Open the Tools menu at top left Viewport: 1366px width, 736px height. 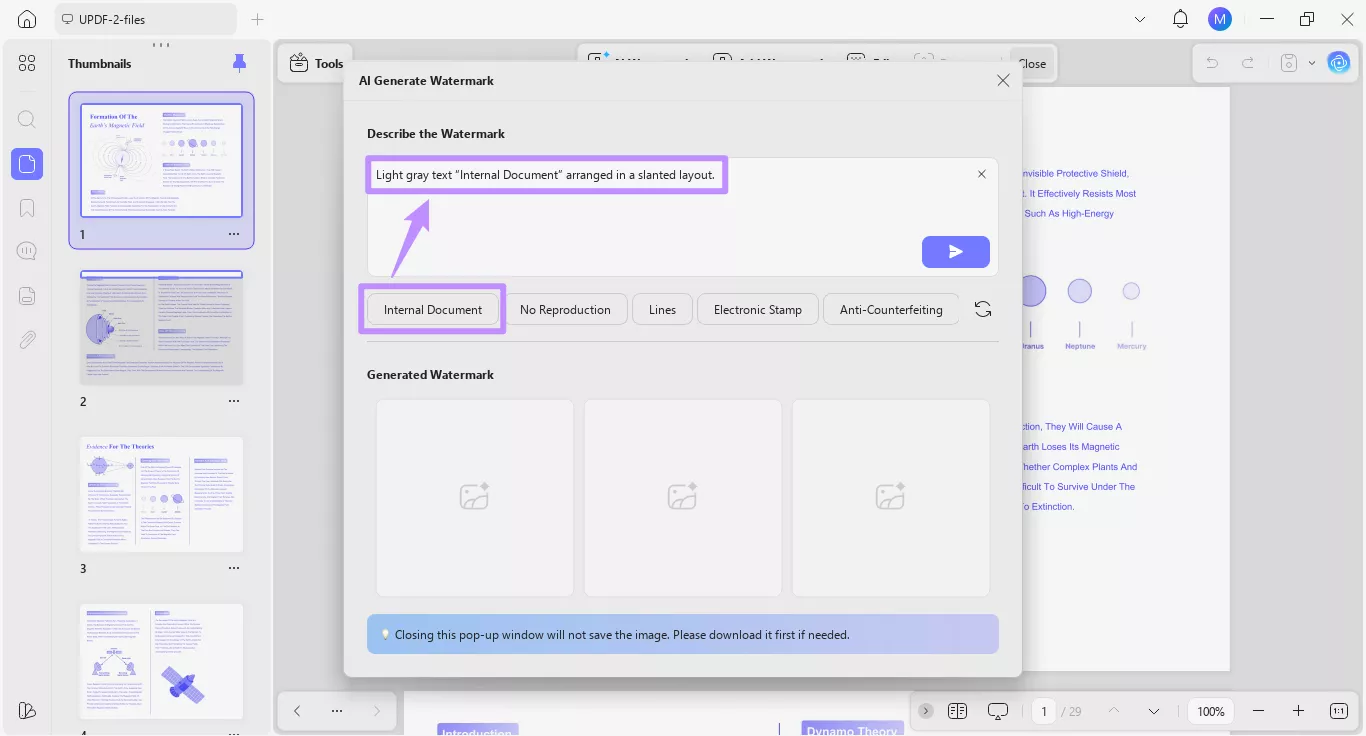[316, 62]
